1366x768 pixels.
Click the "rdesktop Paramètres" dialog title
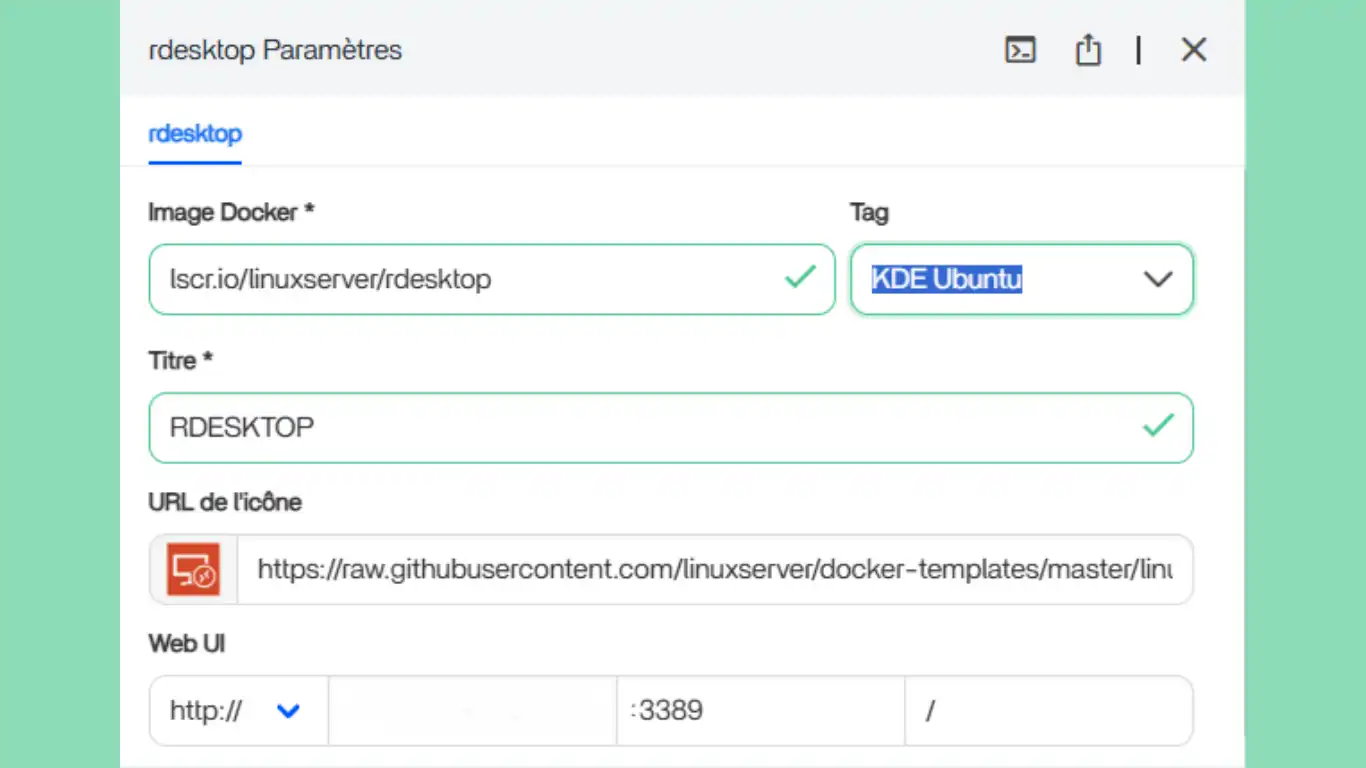point(275,50)
